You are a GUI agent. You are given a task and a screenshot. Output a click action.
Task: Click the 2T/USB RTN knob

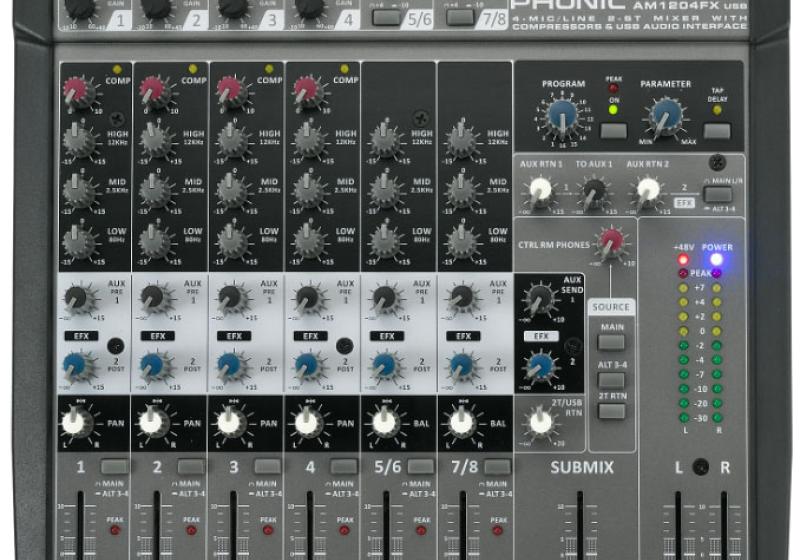click(540, 422)
